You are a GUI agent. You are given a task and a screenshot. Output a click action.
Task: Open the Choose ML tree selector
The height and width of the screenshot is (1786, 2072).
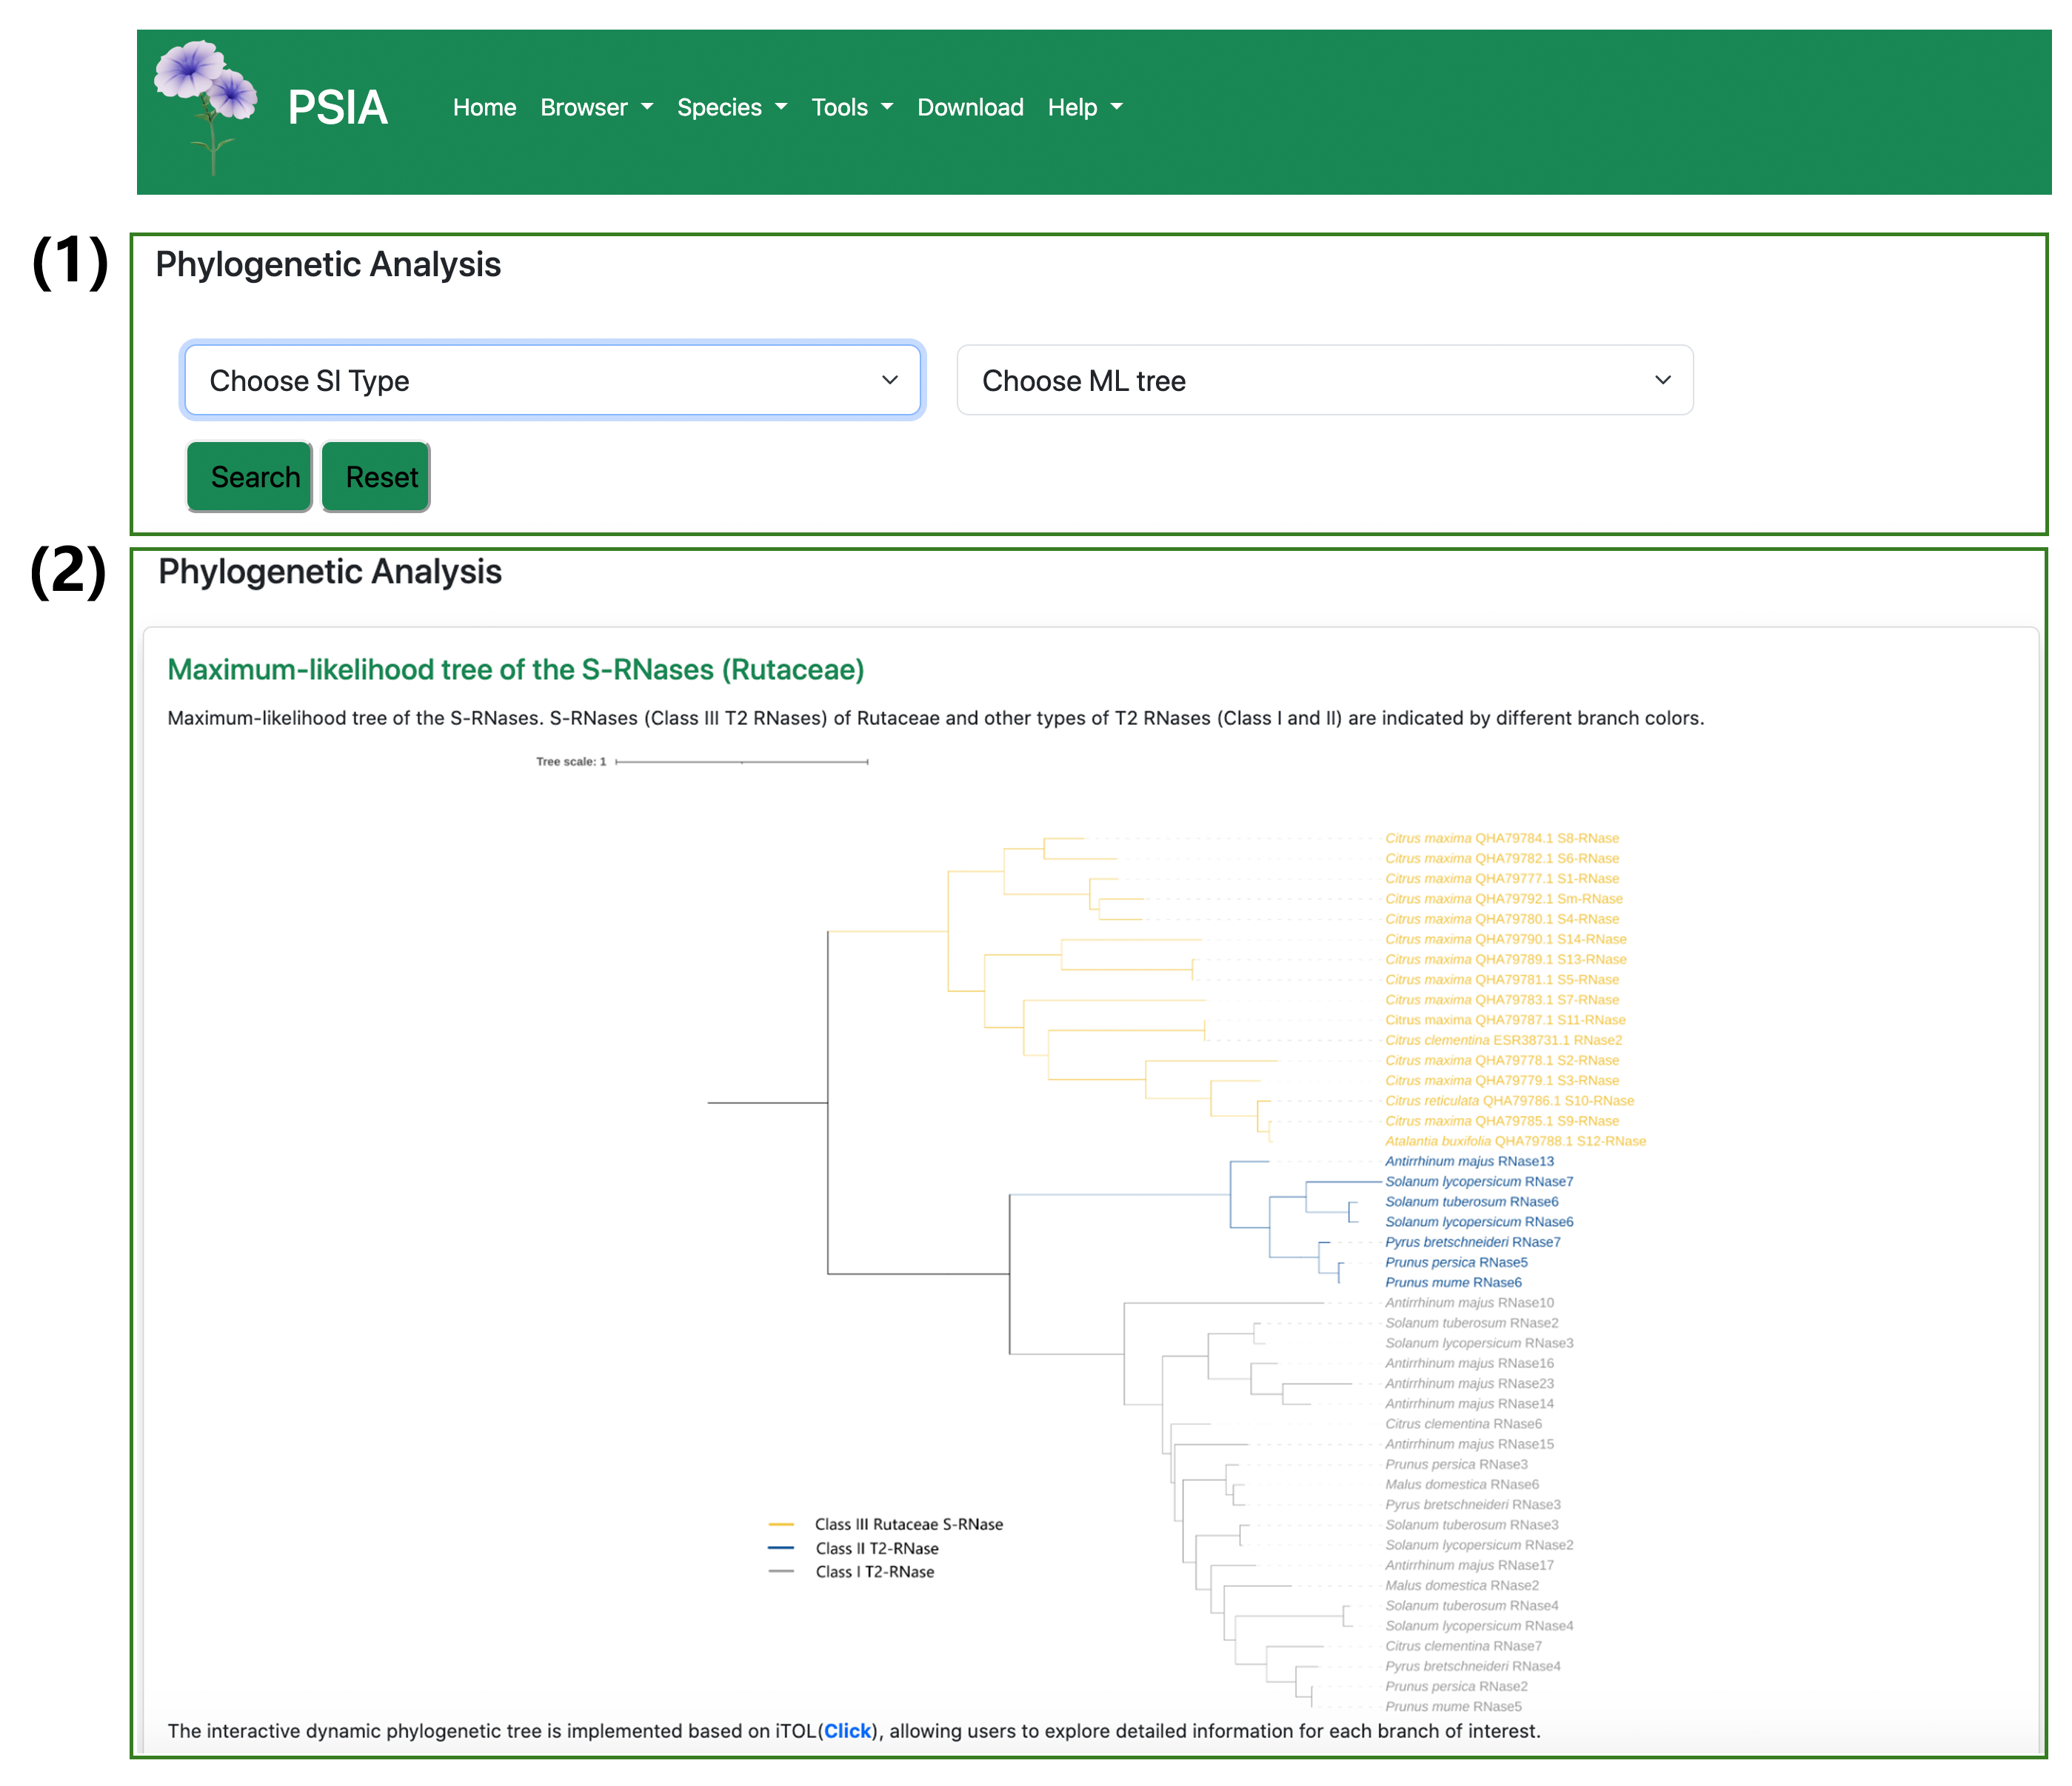coord(1324,380)
